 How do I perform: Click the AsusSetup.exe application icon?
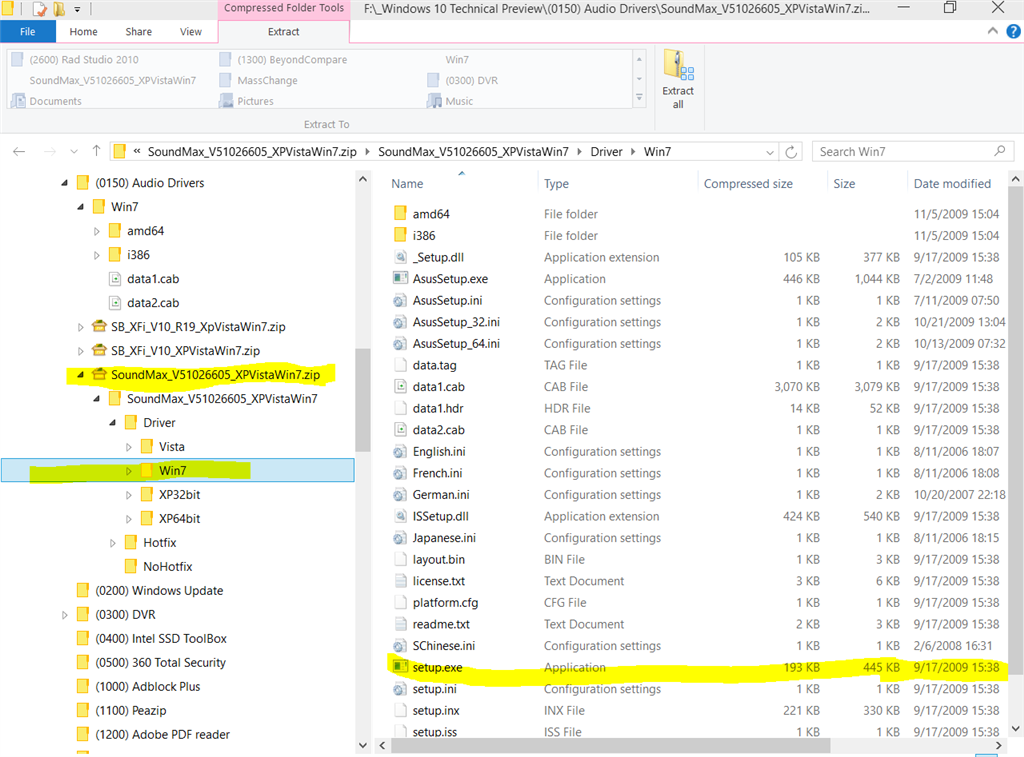click(x=400, y=278)
